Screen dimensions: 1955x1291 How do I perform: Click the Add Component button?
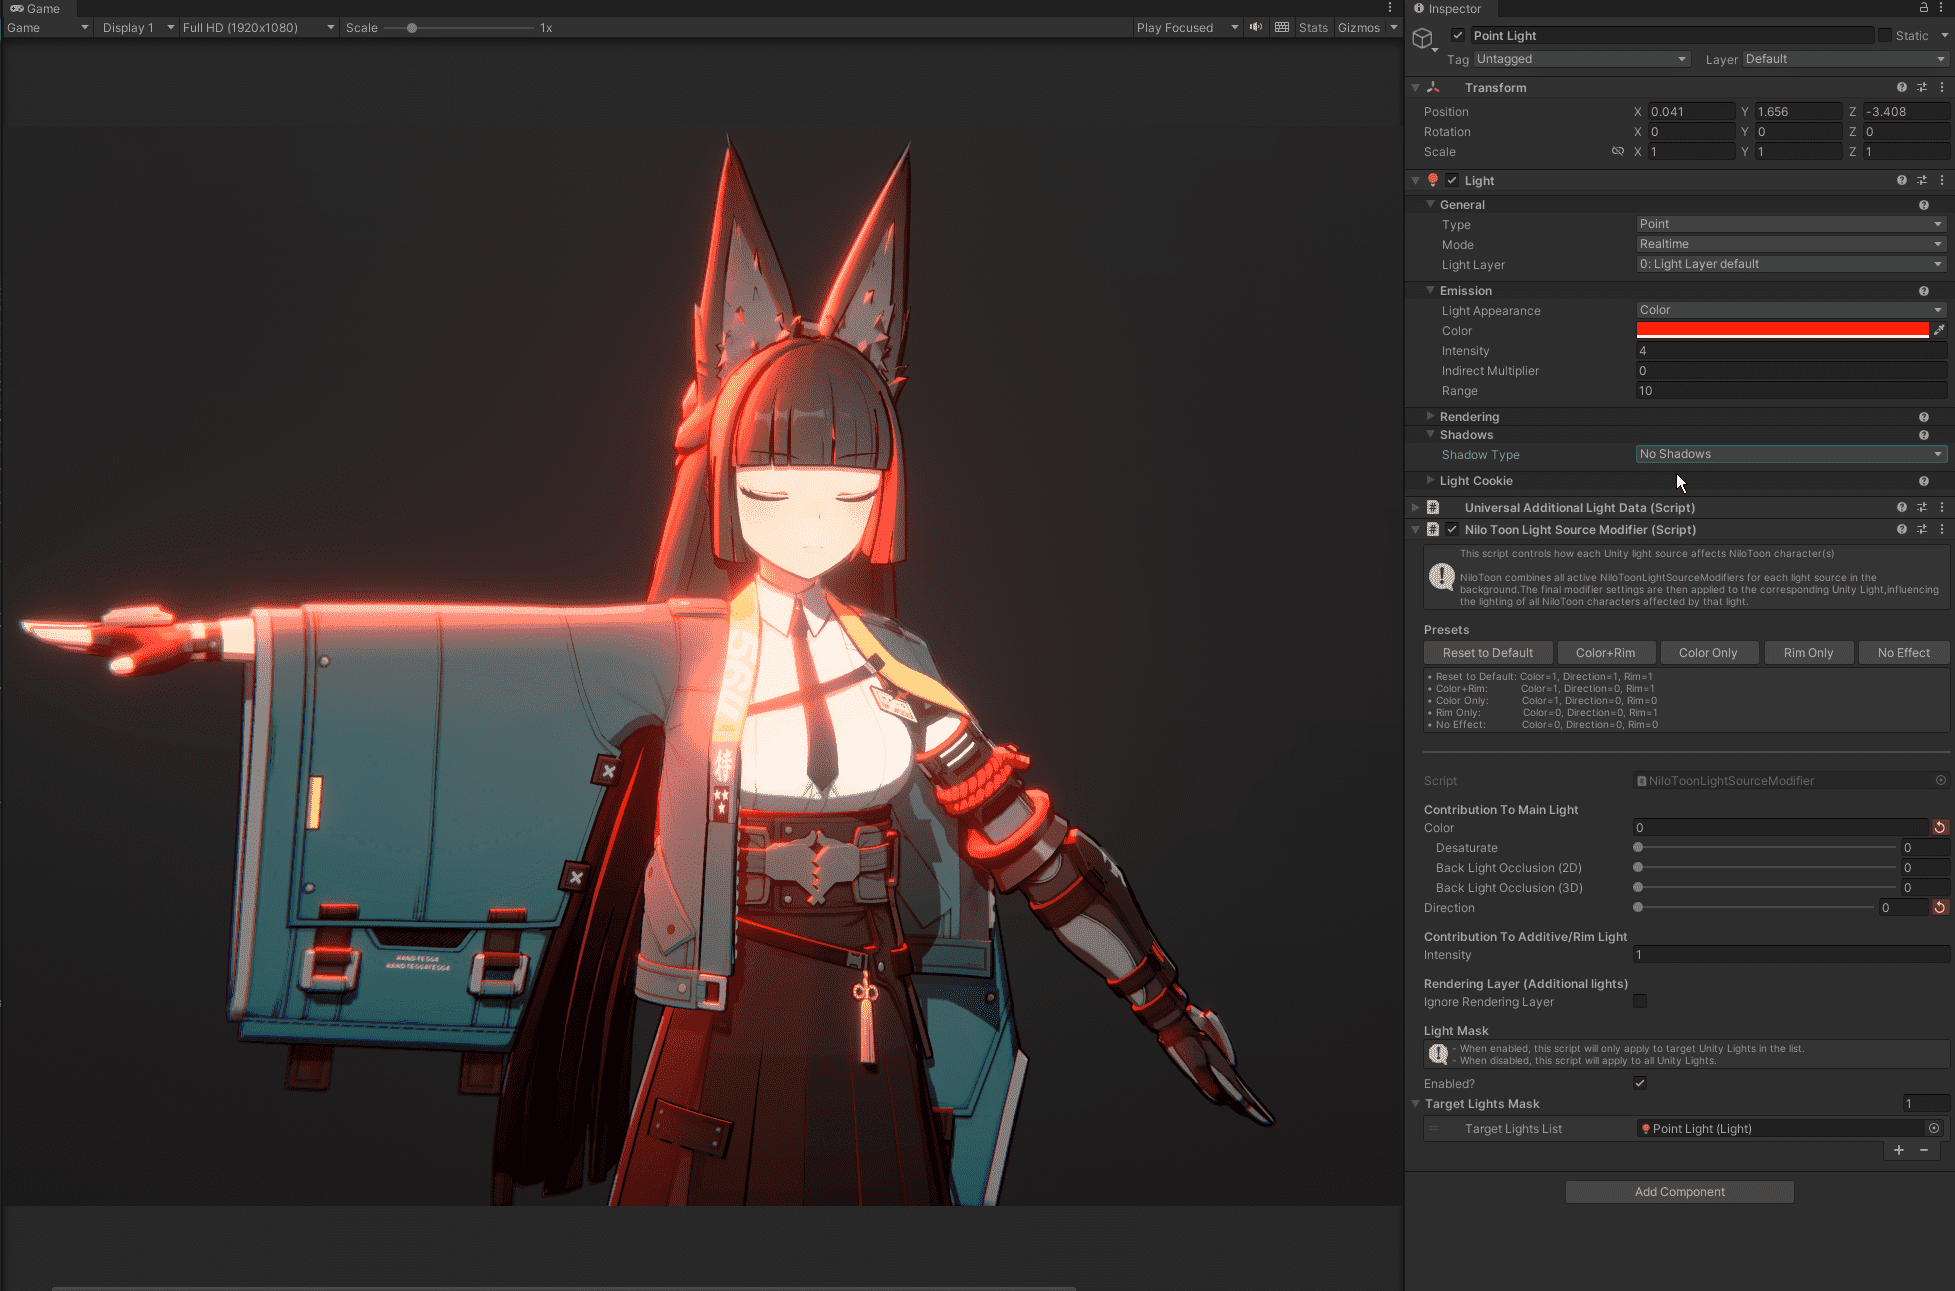tap(1680, 1192)
